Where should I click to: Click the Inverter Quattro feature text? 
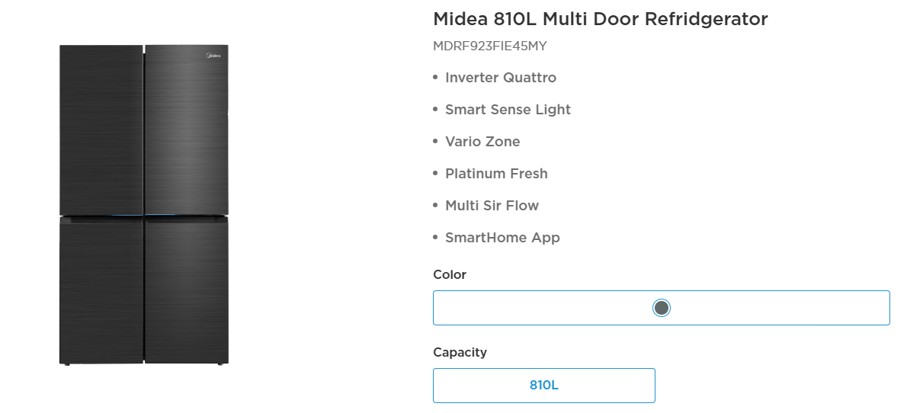pyautogui.click(x=500, y=78)
